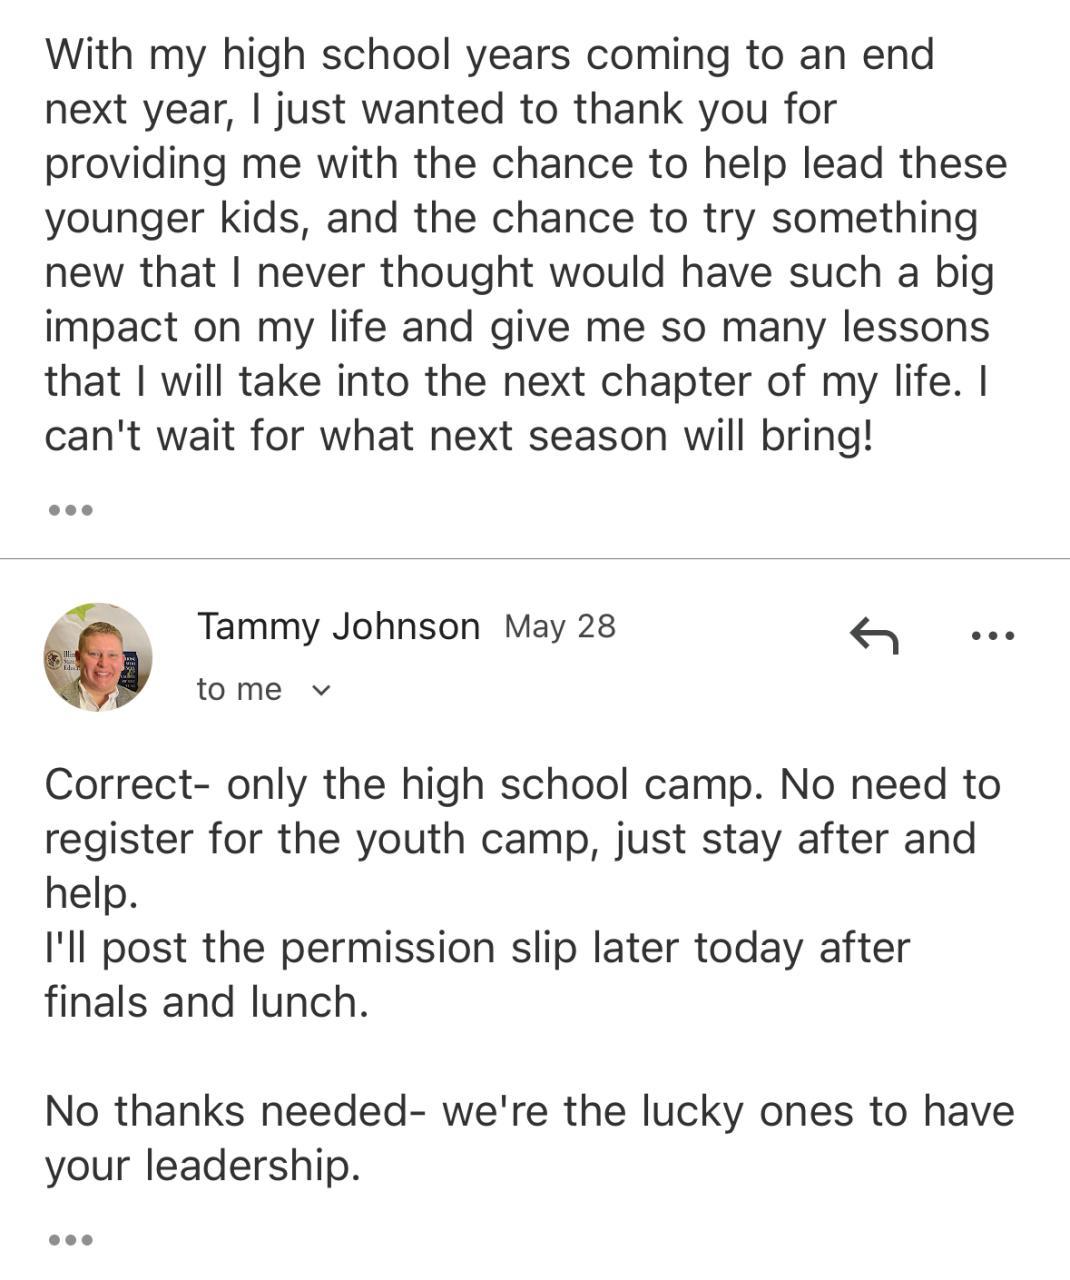Click the "I'll post the permission slip" line

click(x=476, y=948)
